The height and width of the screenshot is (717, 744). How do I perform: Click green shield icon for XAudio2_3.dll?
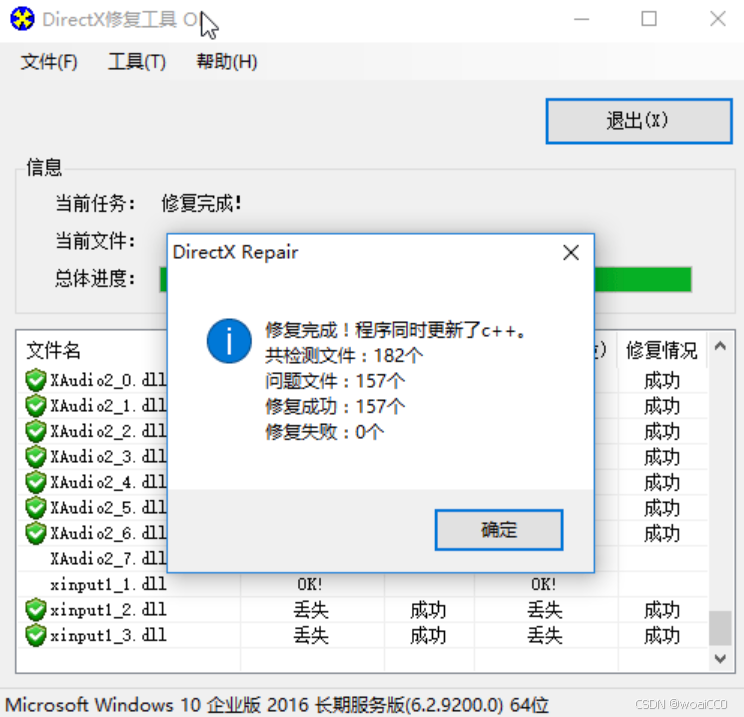[x=36, y=457]
